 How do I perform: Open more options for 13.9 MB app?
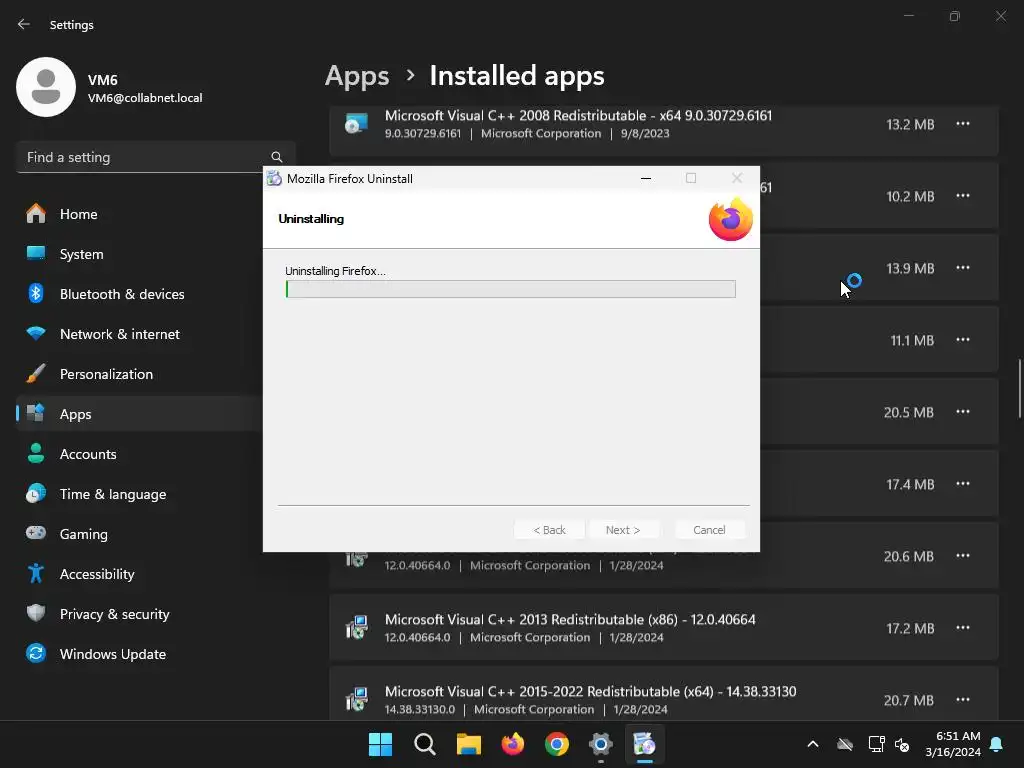(963, 268)
